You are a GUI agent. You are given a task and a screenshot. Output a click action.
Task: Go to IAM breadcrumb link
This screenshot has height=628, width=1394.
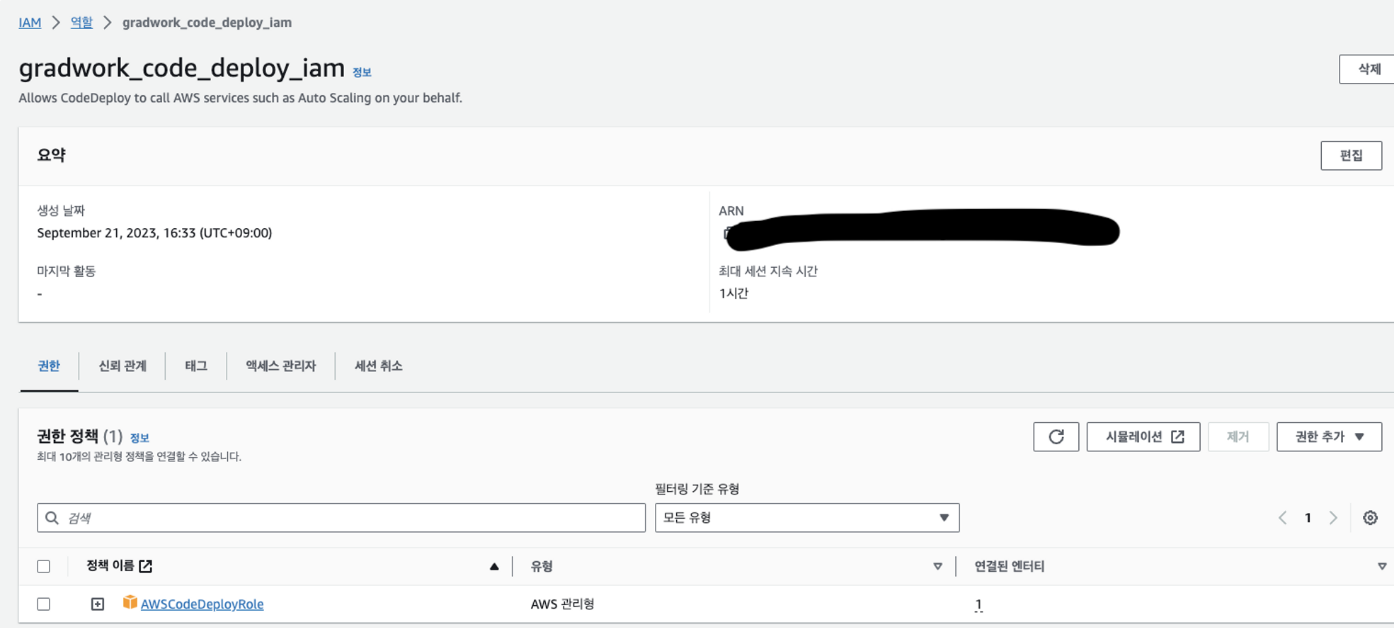tap(30, 22)
